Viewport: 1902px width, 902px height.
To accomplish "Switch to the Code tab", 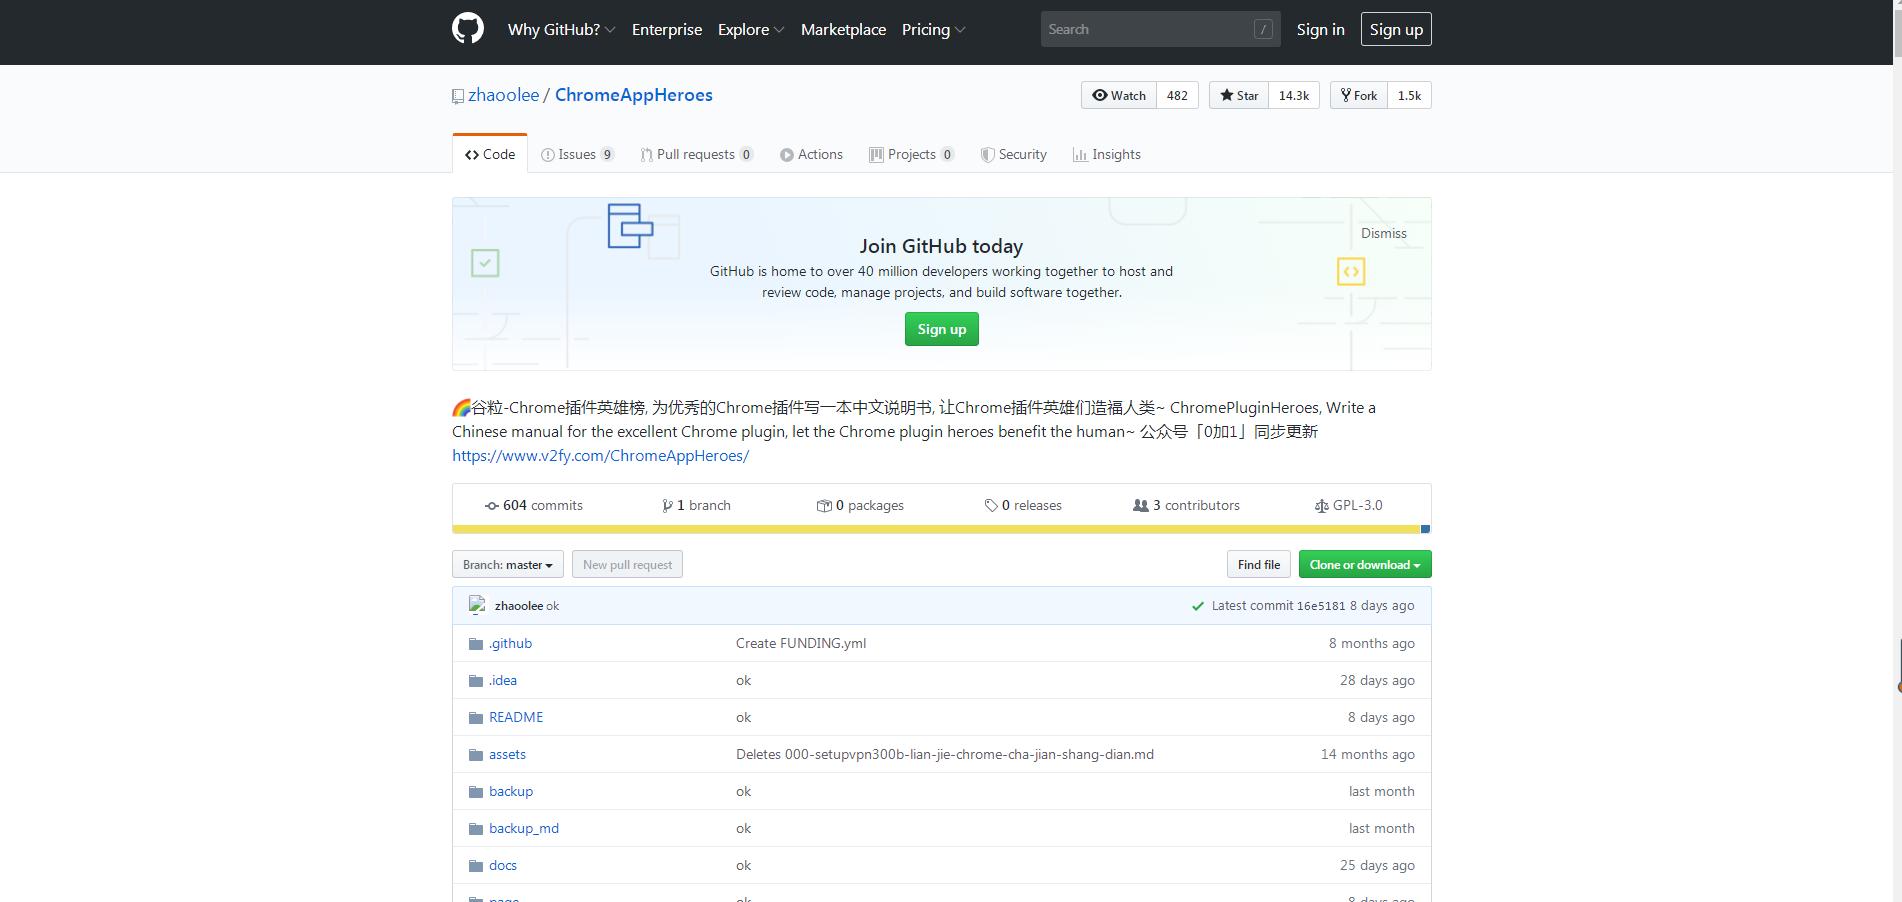I will pos(490,154).
